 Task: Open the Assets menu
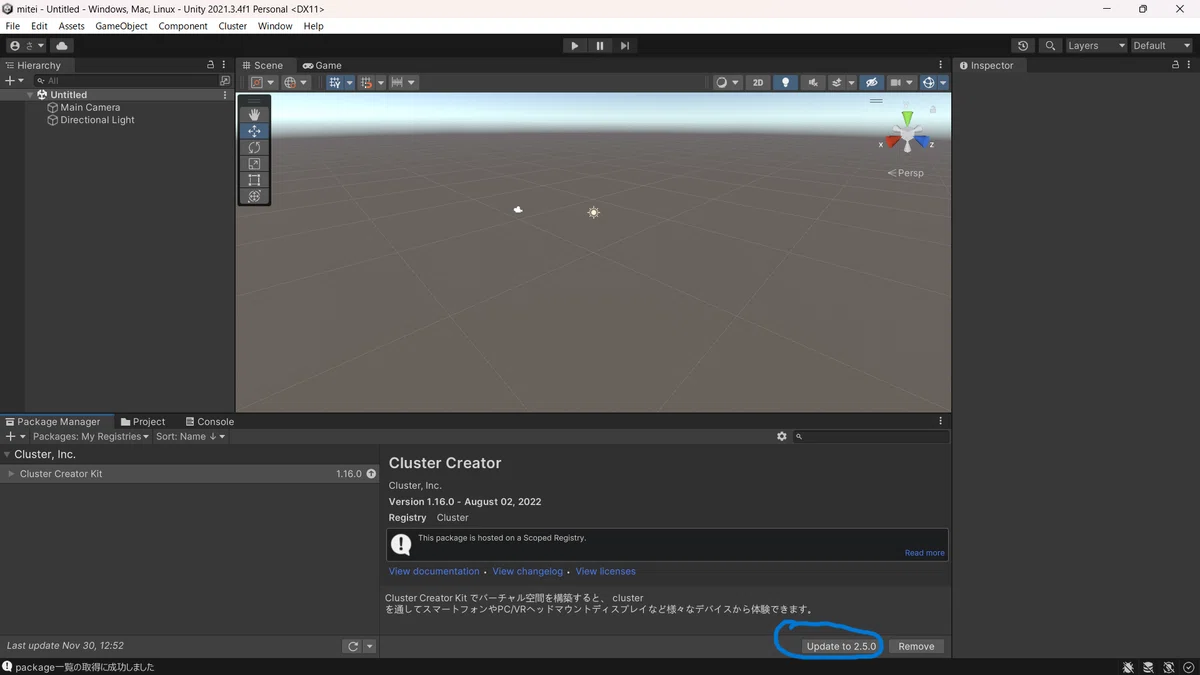point(71,26)
